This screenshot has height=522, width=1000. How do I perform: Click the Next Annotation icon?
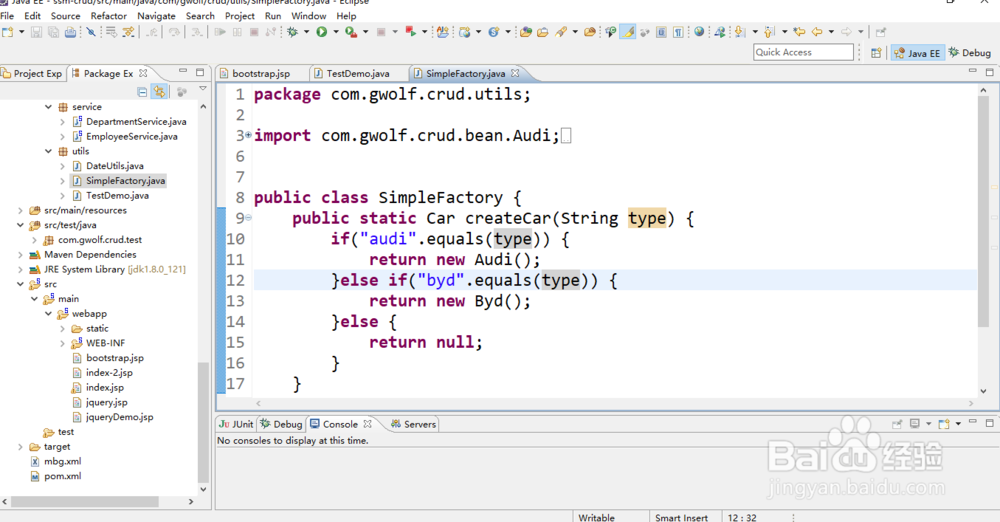[739, 32]
